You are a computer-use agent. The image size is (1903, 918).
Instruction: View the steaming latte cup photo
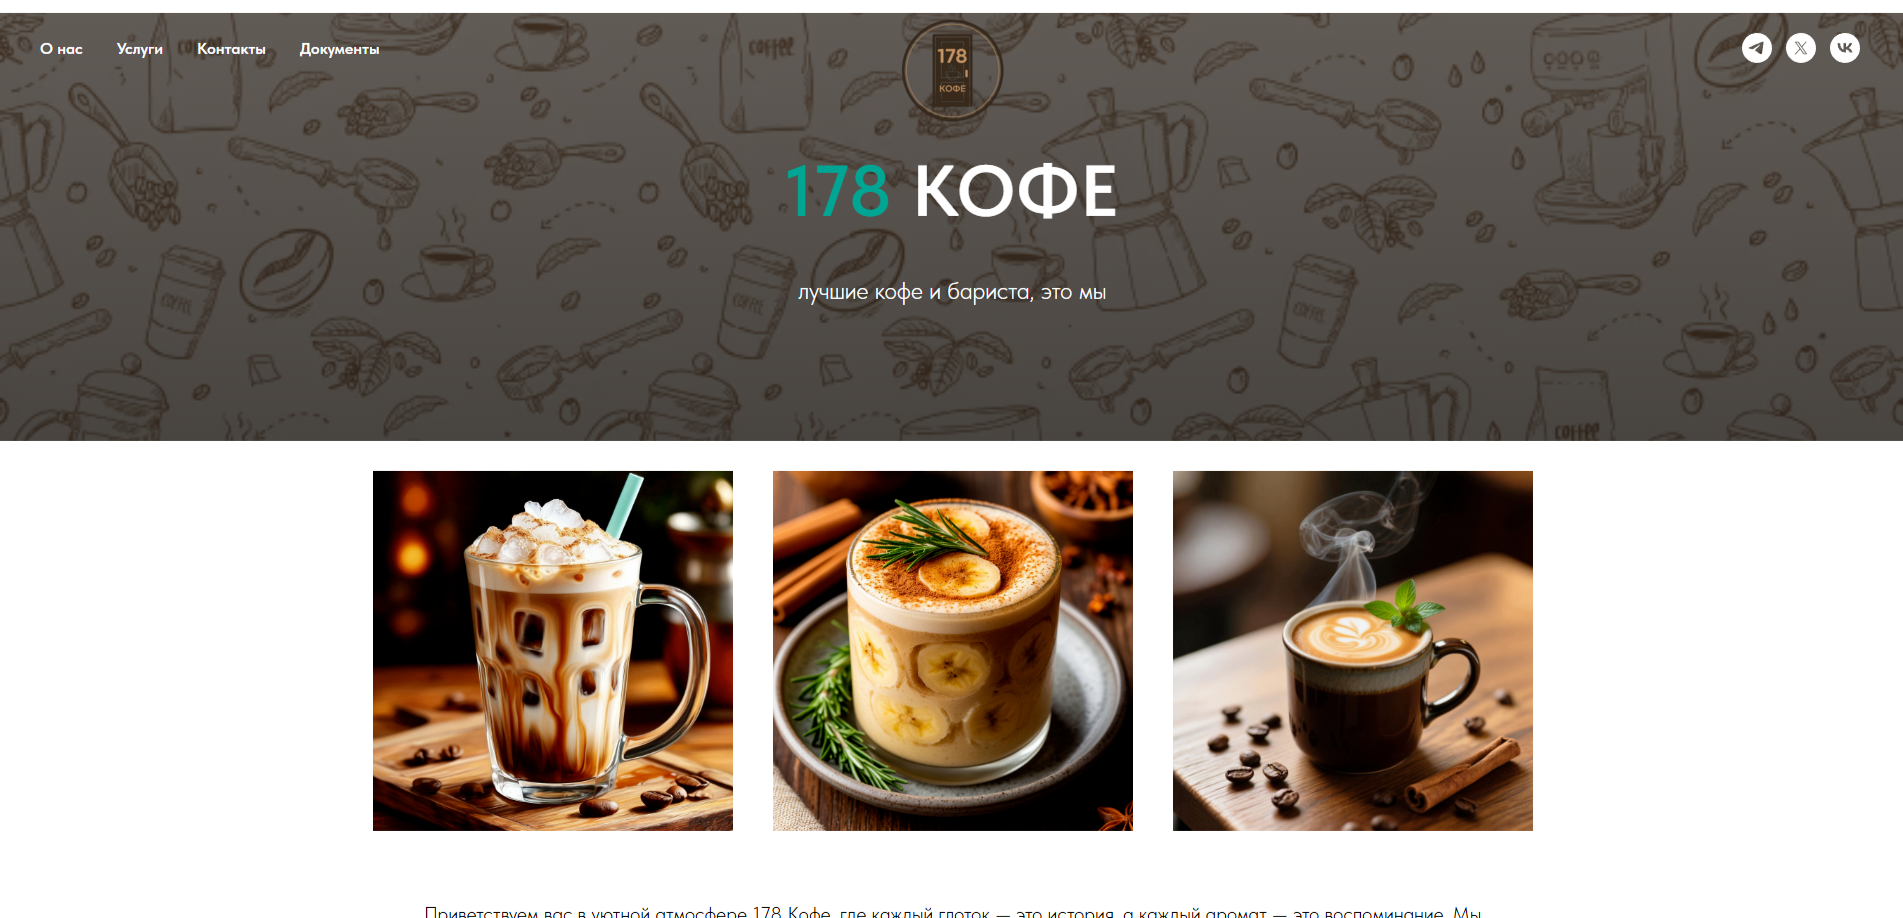click(1353, 651)
